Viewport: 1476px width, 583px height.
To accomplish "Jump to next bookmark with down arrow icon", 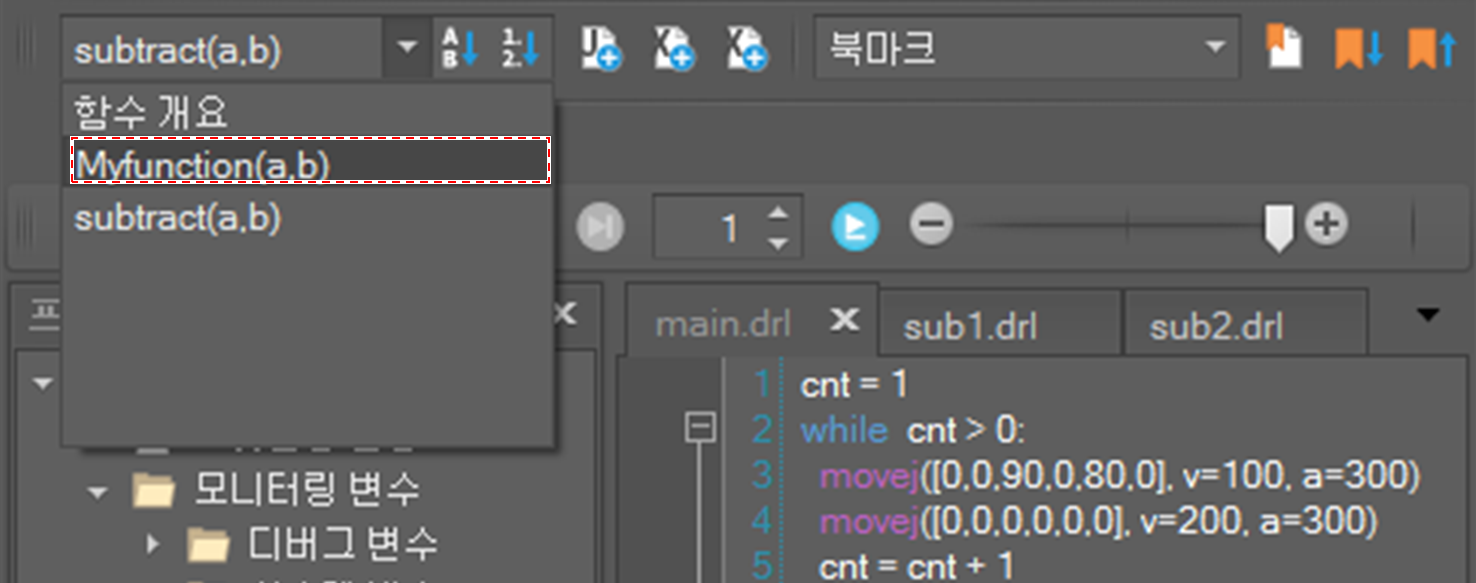I will 1358,48.
